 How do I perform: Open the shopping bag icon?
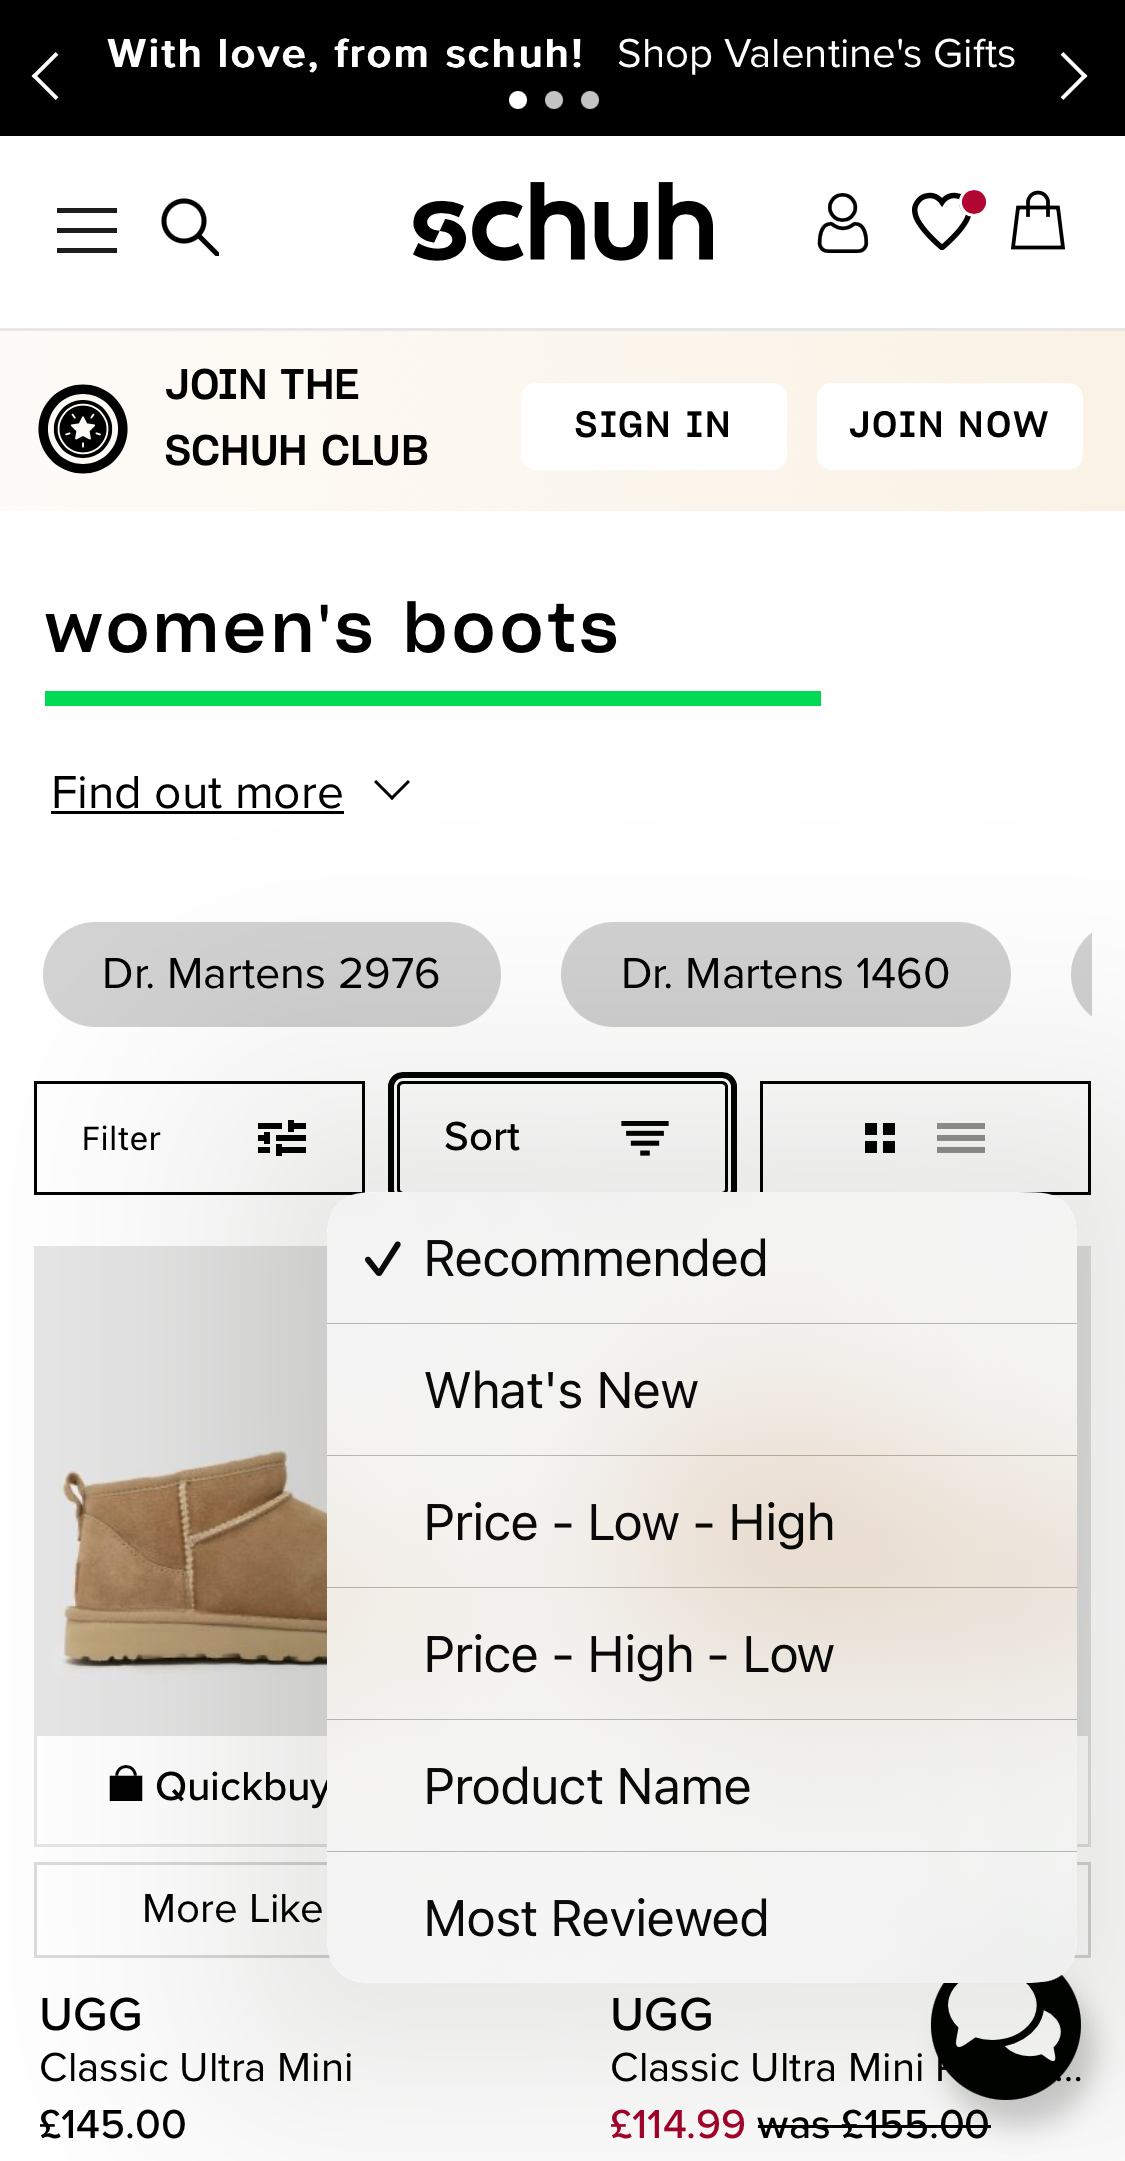tap(1037, 222)
